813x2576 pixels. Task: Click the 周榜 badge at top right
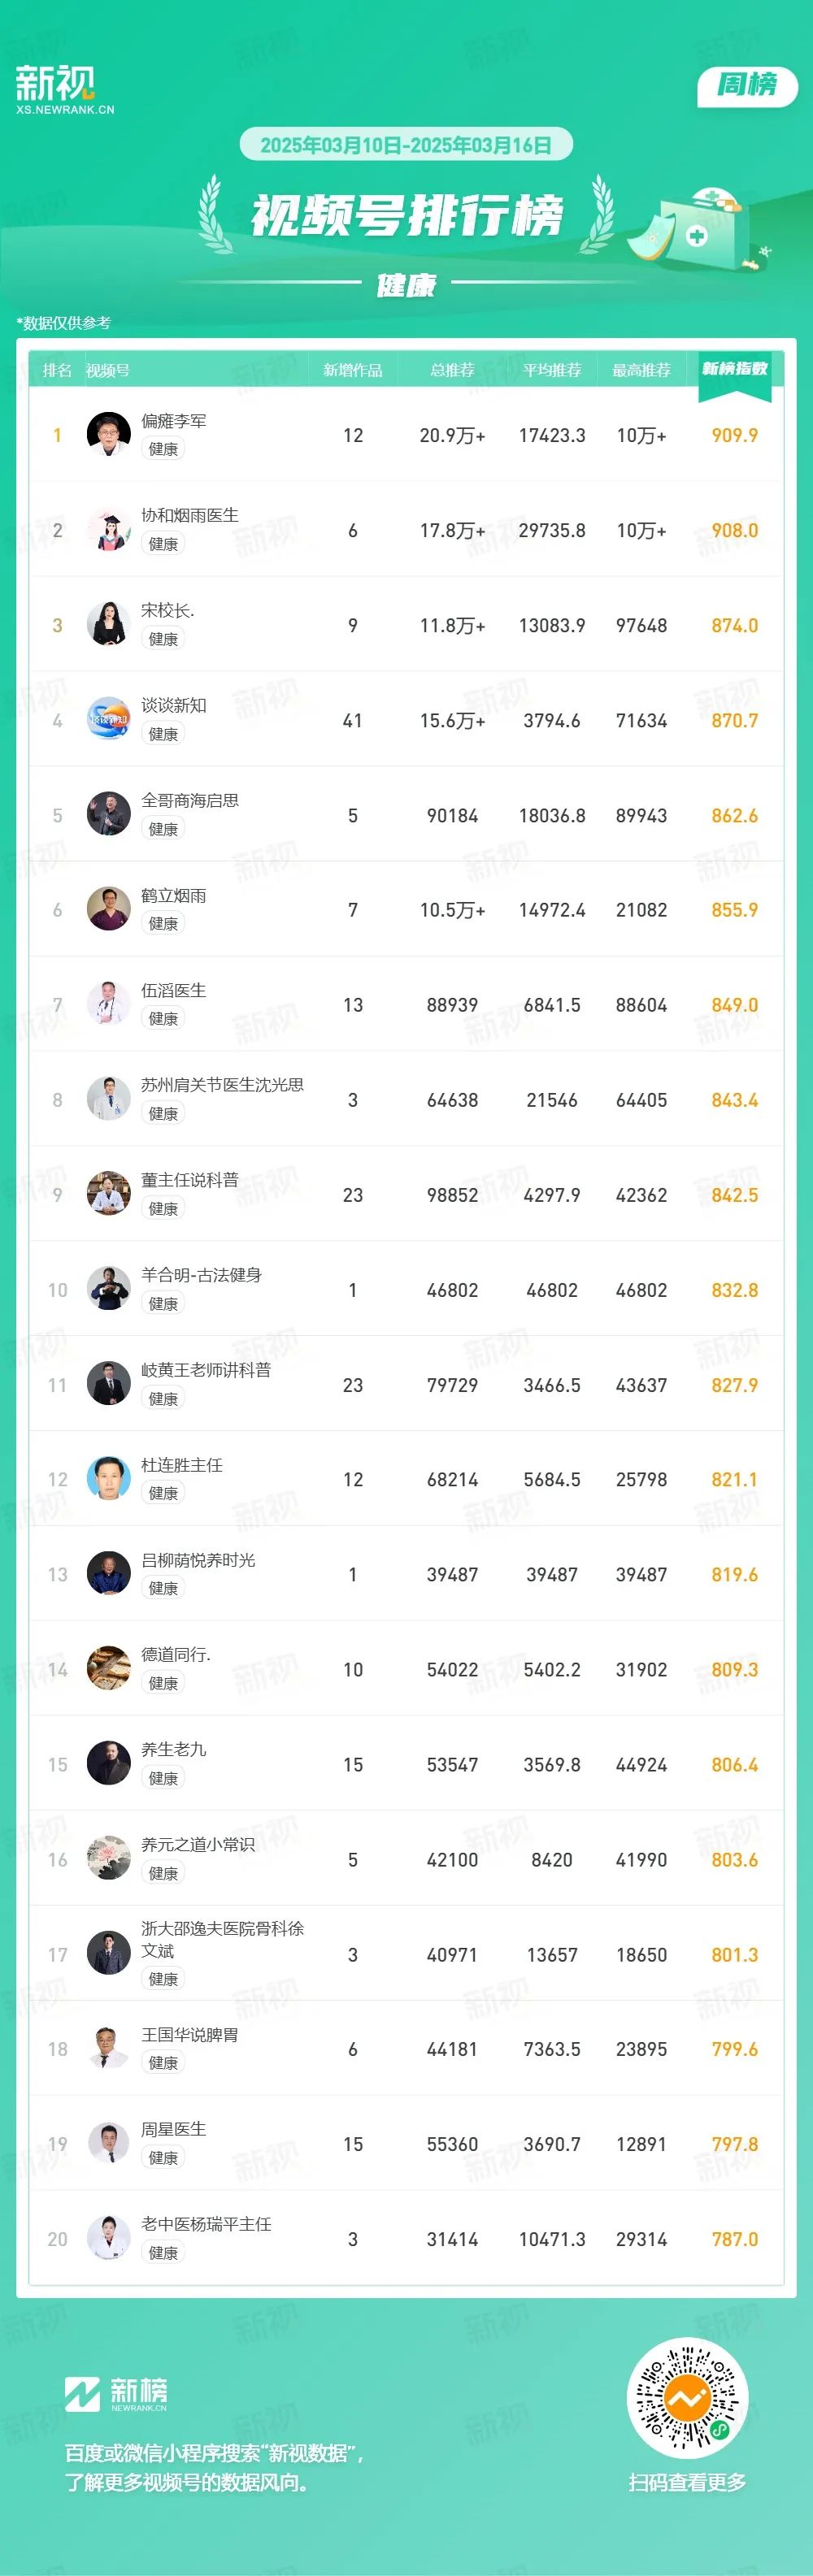747,85
